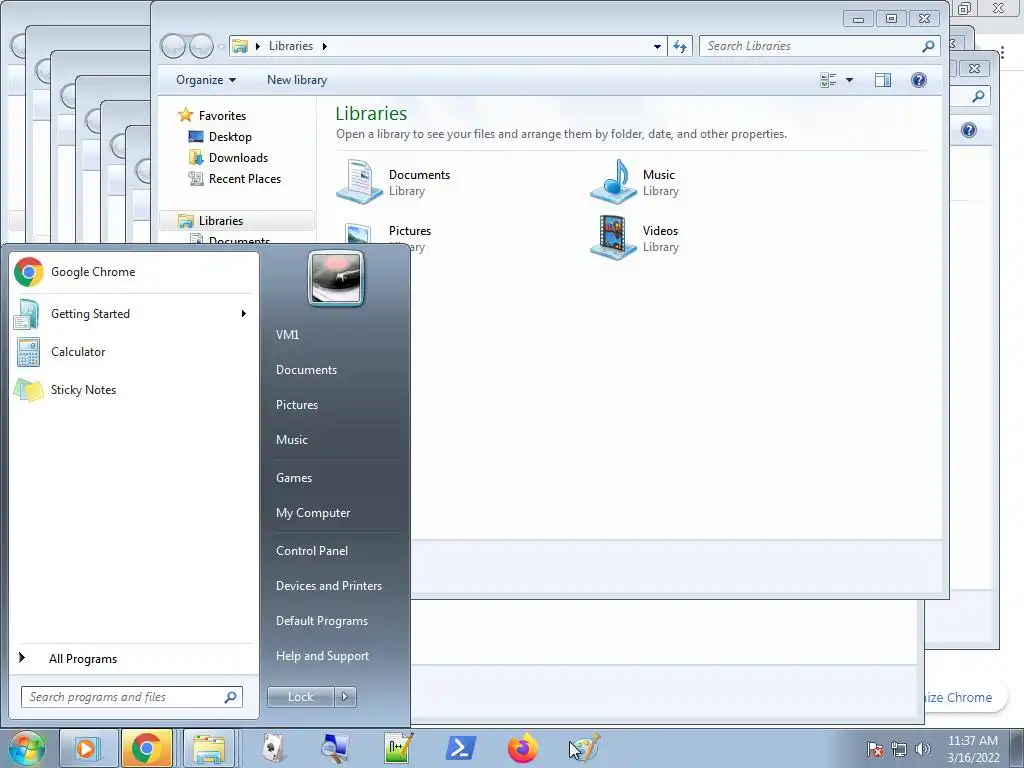Open Paint taskbar icon

(x=584, y=748)
